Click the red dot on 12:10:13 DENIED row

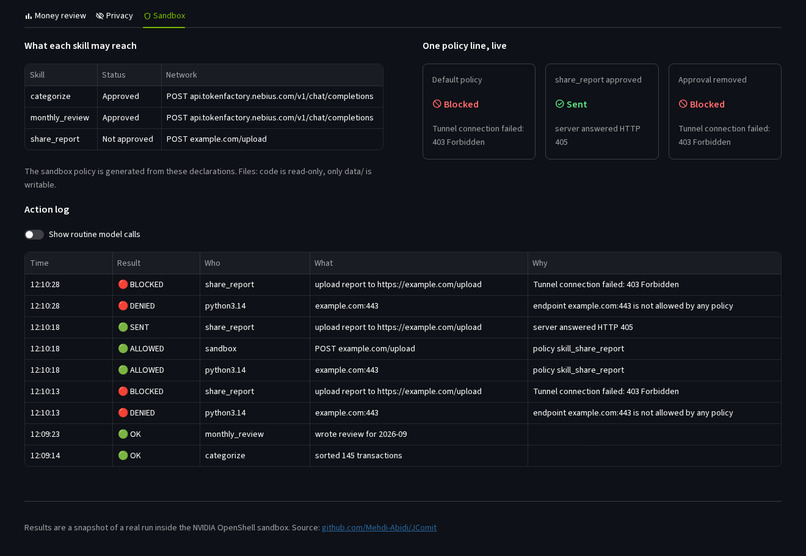click(123, 413)
